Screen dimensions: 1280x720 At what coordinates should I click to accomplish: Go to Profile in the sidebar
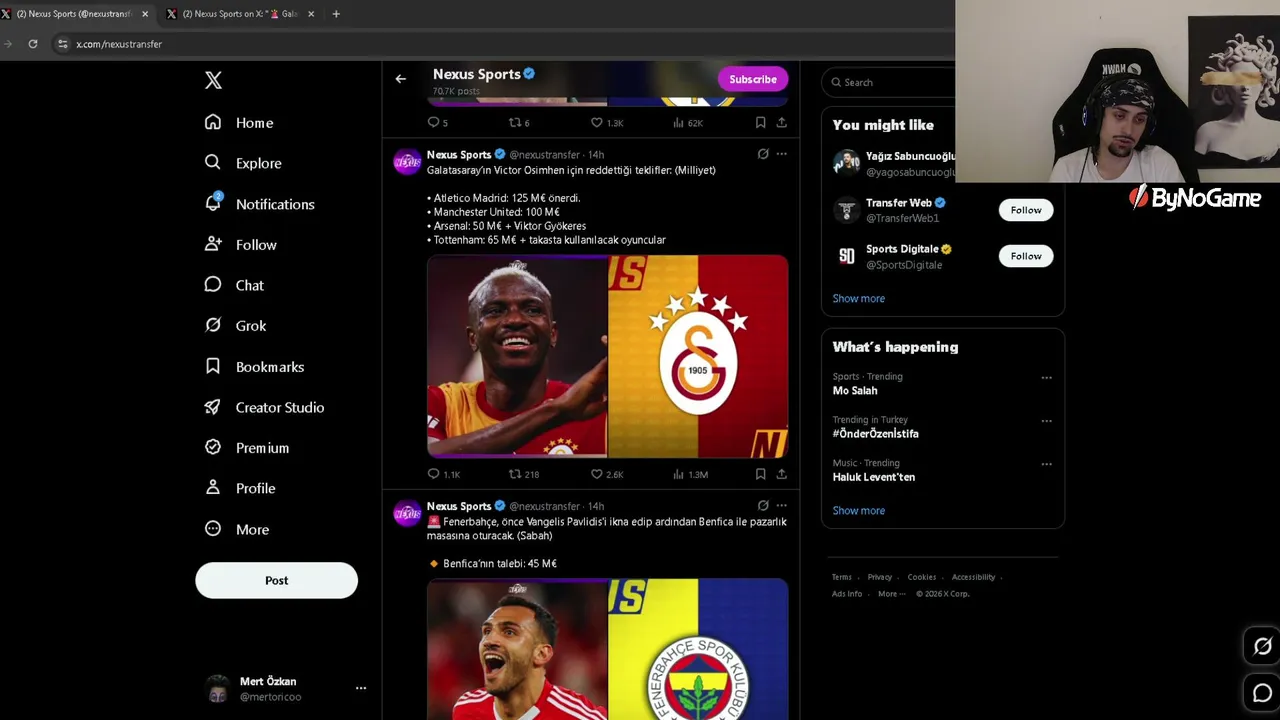[239, 488]
